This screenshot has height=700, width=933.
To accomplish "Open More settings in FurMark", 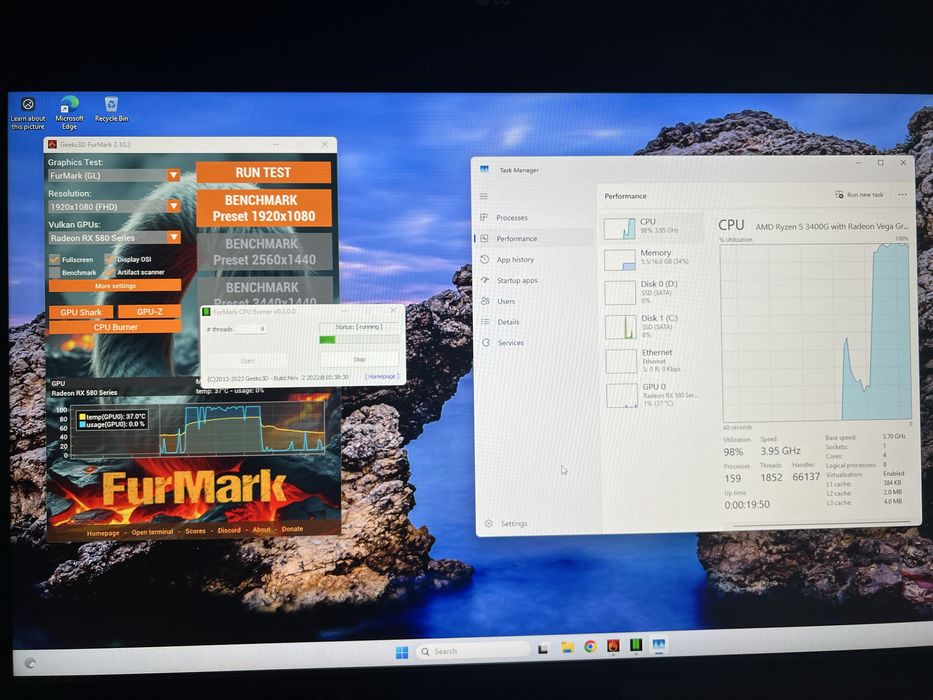I will 115,286.
